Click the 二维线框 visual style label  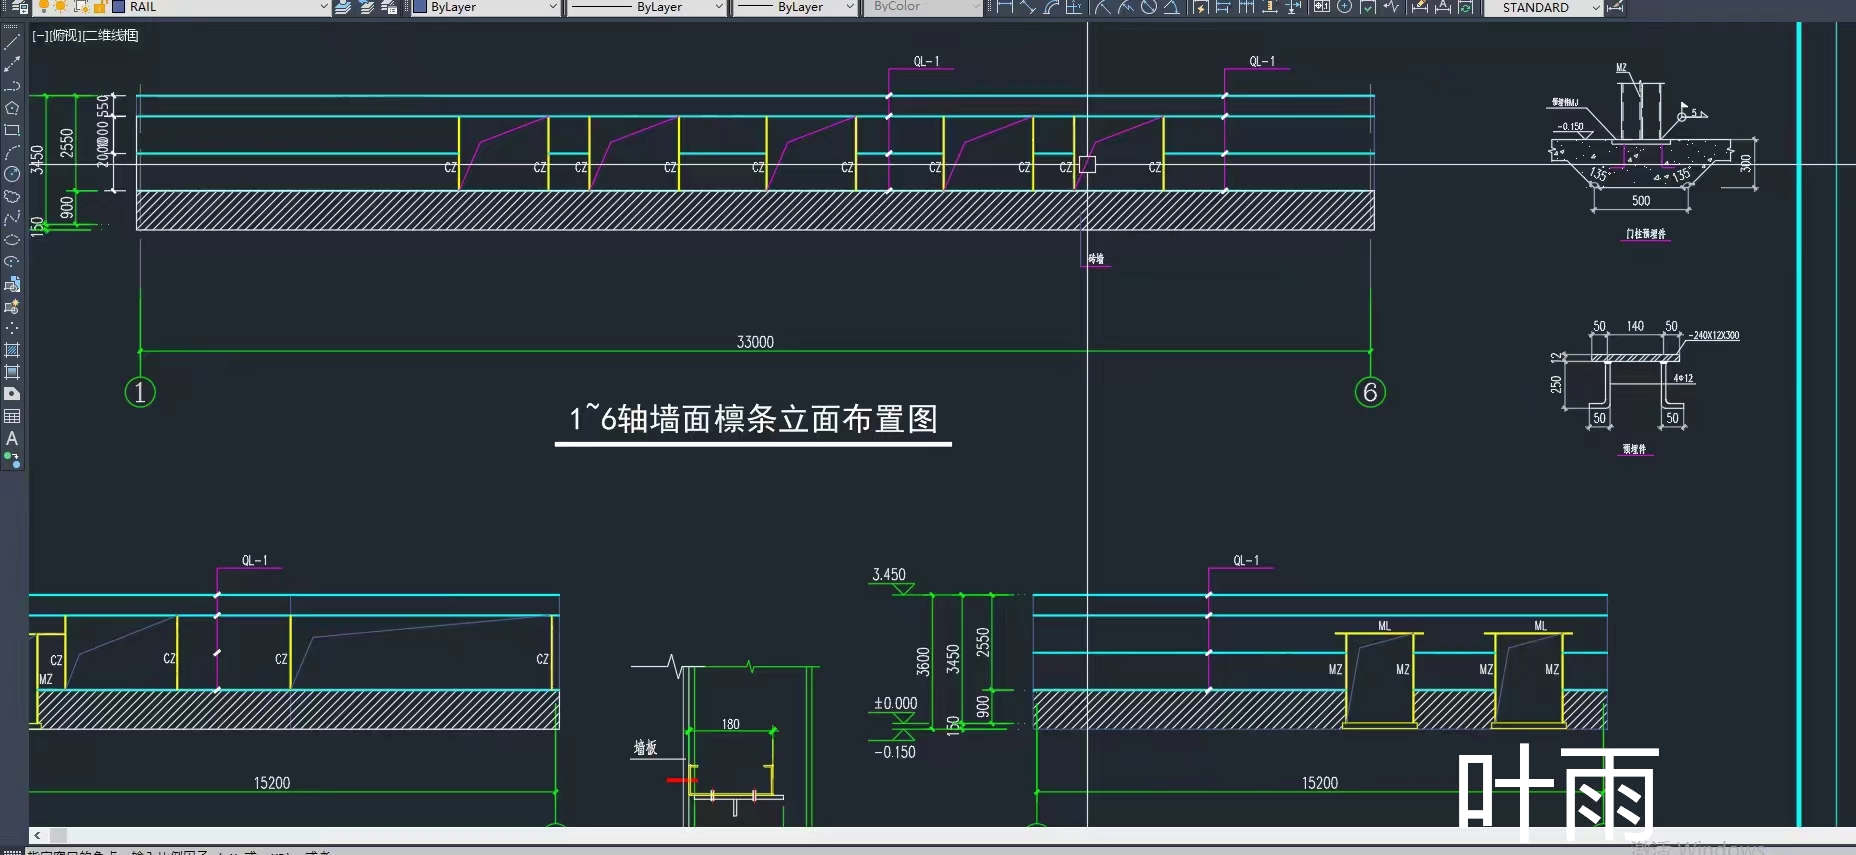click(x=110, y=35)
